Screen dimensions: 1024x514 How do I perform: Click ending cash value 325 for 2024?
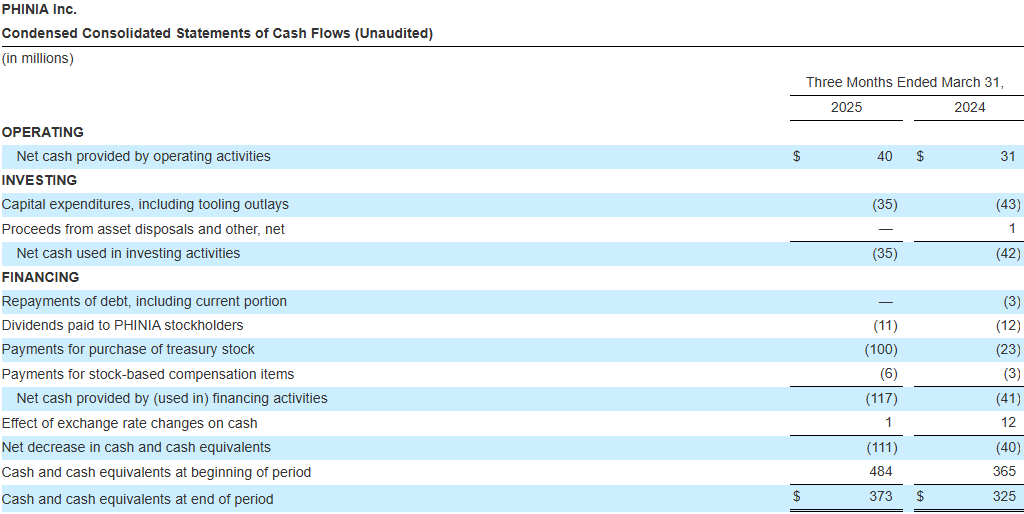point(1004,496)
